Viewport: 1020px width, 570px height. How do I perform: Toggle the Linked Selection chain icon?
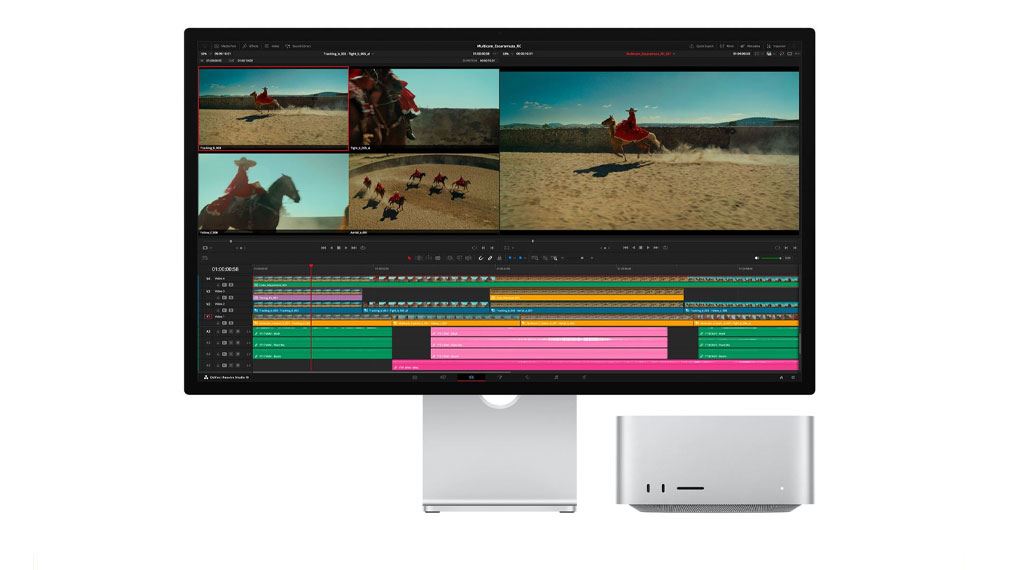pos(490,258)
